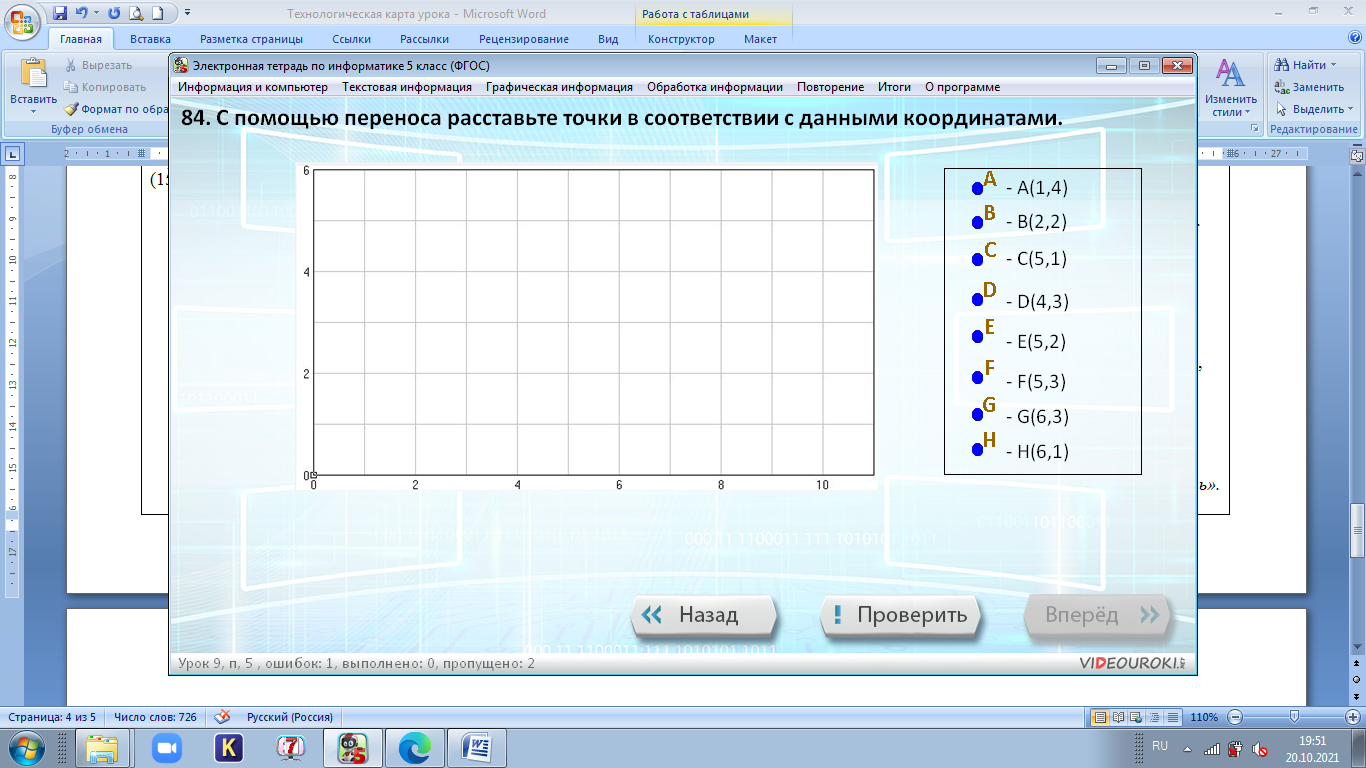This screenshot has height=768, width=1366.
Task: Click Заменить replace command
Action: [1310, 87]
